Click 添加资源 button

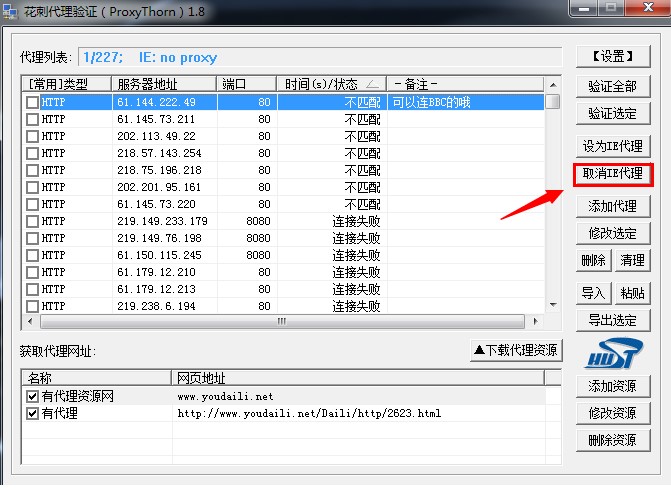coord(613,386)
